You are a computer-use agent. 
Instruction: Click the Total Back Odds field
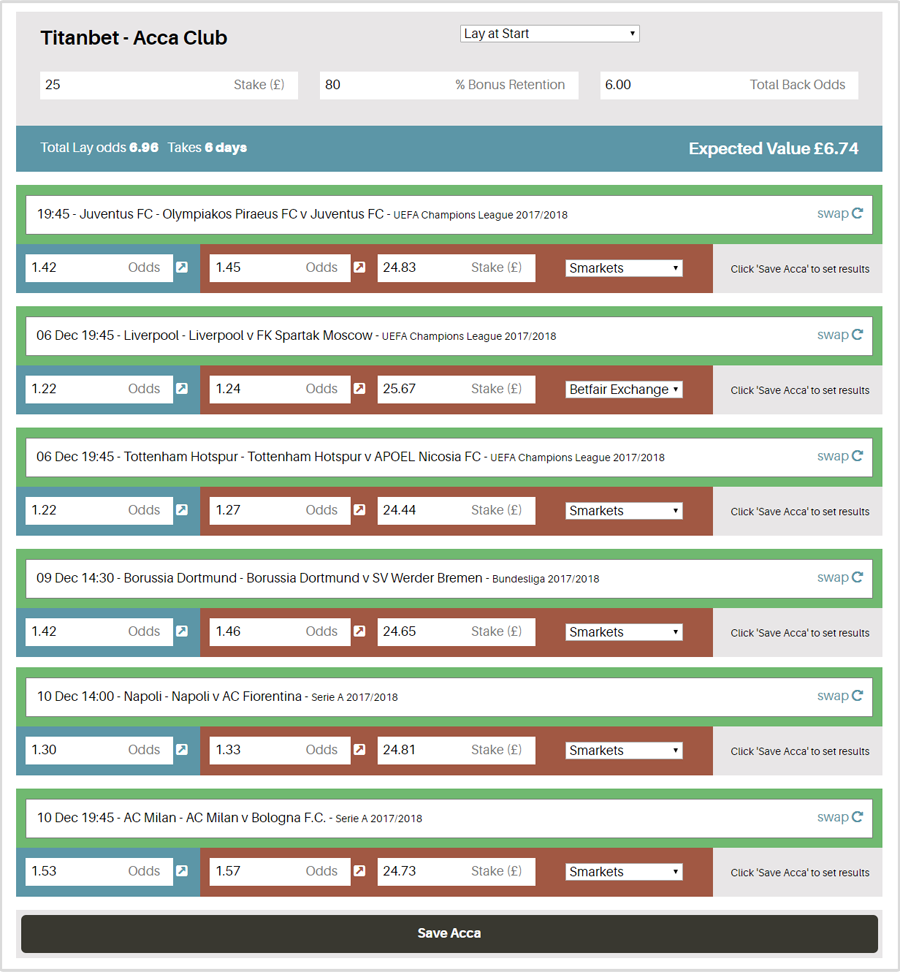pos(729,85)
